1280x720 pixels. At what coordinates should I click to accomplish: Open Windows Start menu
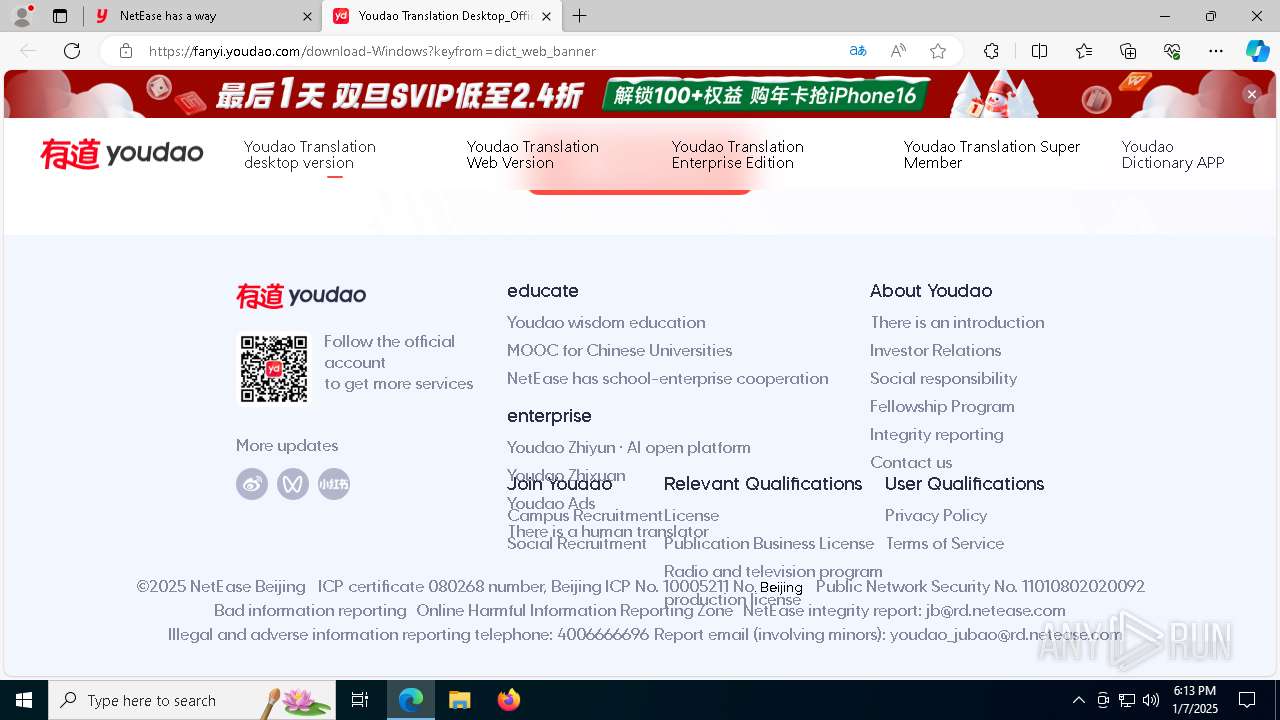pos(24,700)
